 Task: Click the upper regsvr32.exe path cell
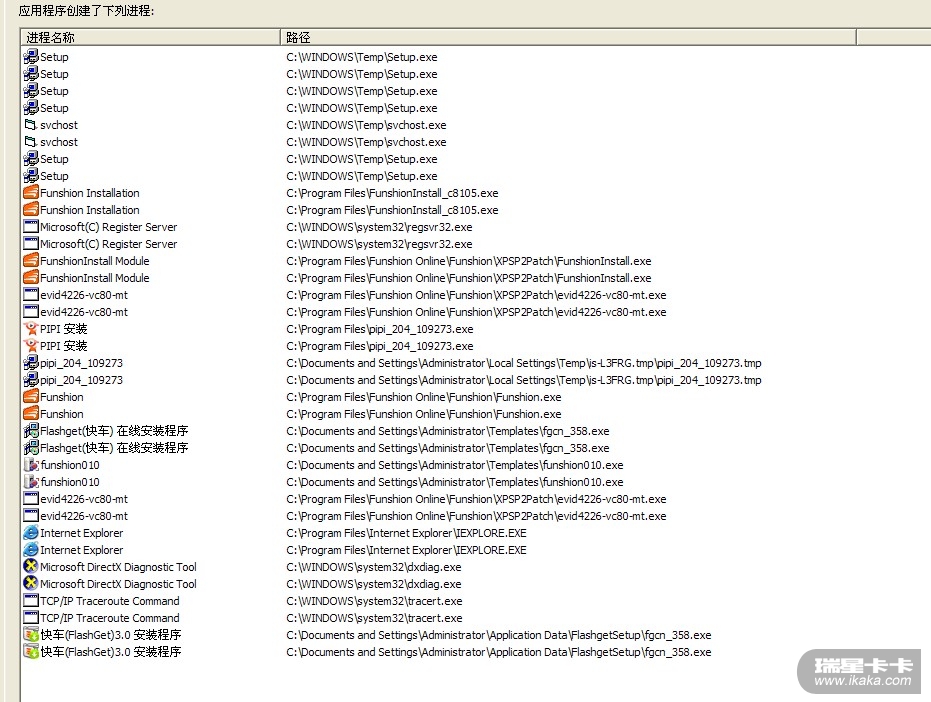(379, 227)
